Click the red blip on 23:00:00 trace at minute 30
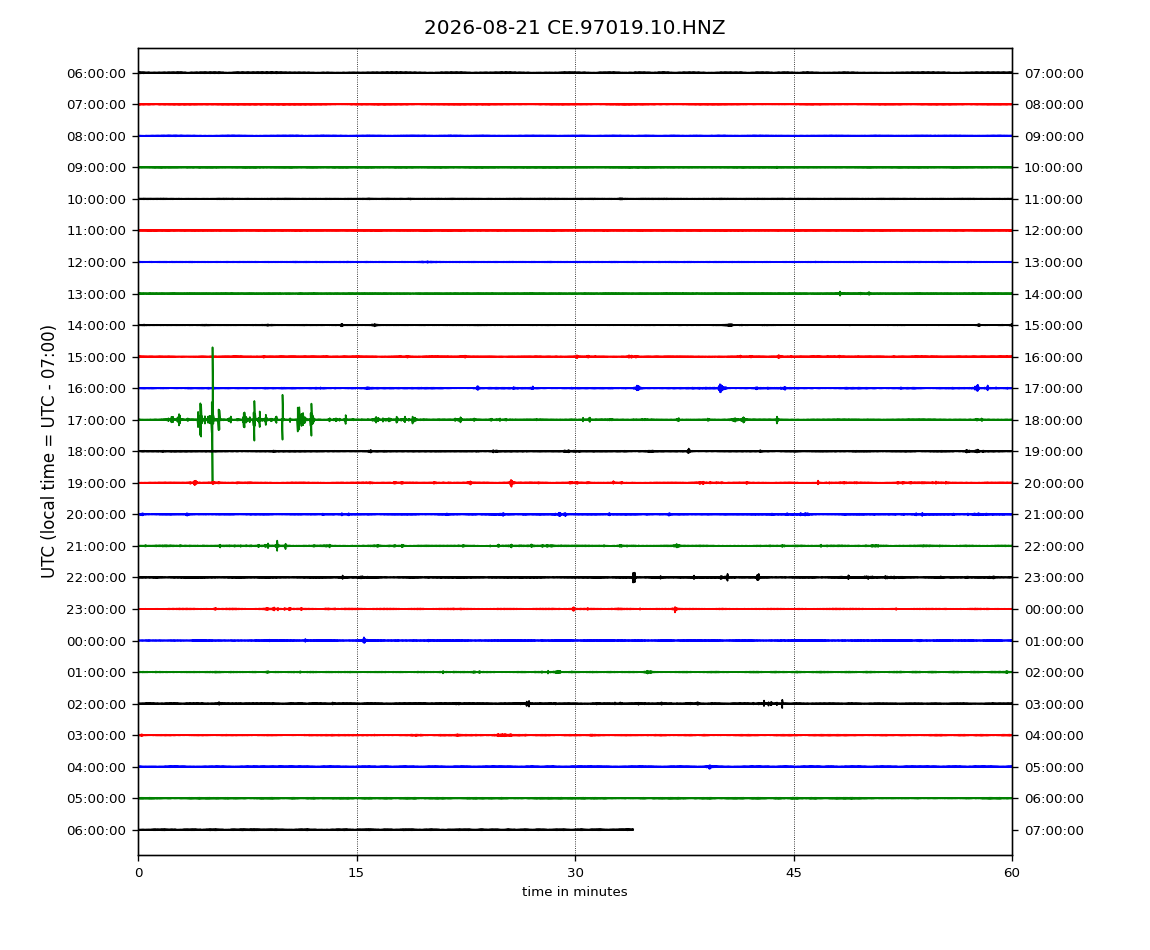Viewport: 1150px width, 950px height. tap(574, 609)
